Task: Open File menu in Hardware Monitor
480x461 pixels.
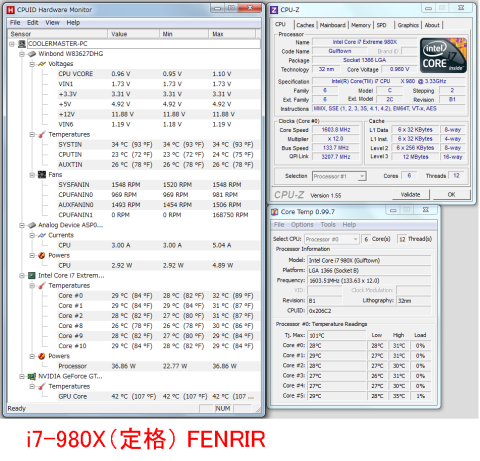Action: tap(15, 23)
